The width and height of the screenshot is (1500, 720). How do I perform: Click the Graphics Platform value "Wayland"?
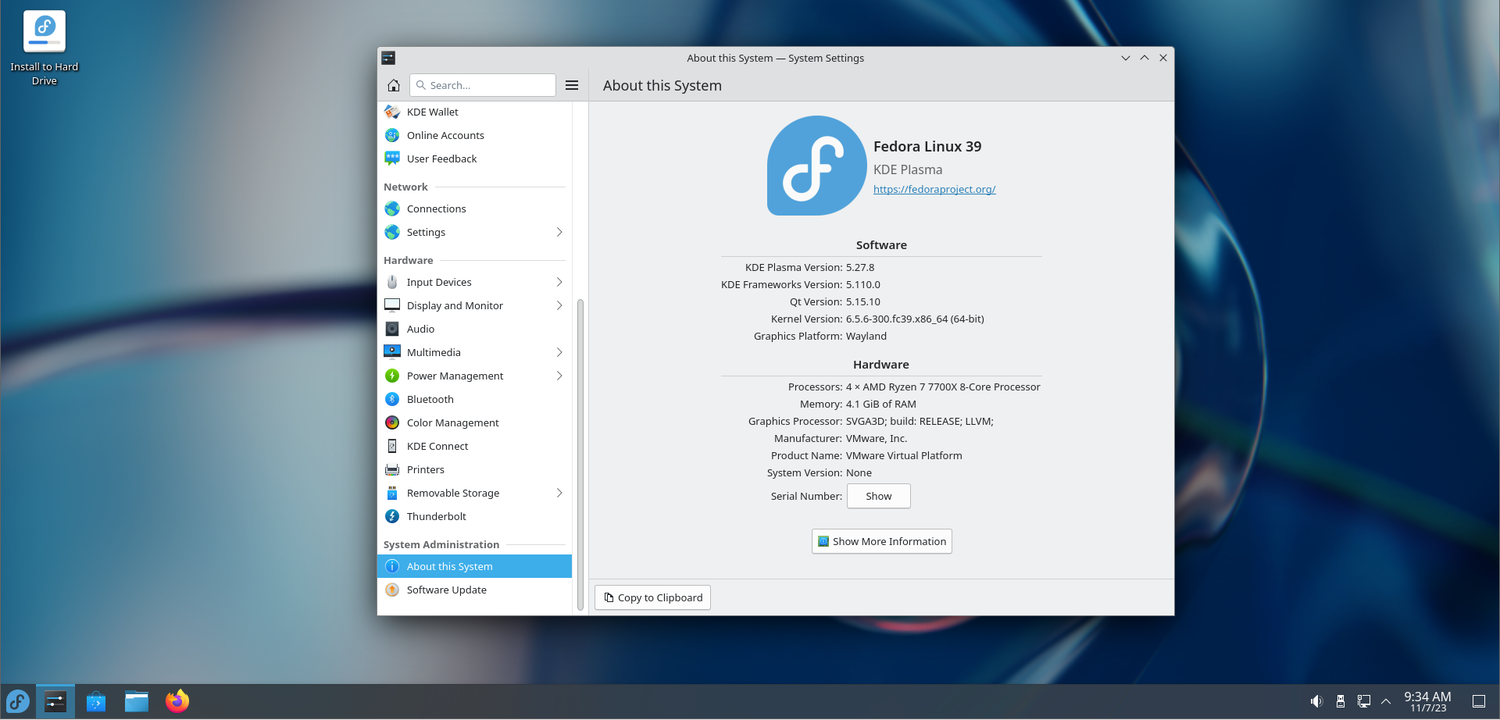click(866, 336)
